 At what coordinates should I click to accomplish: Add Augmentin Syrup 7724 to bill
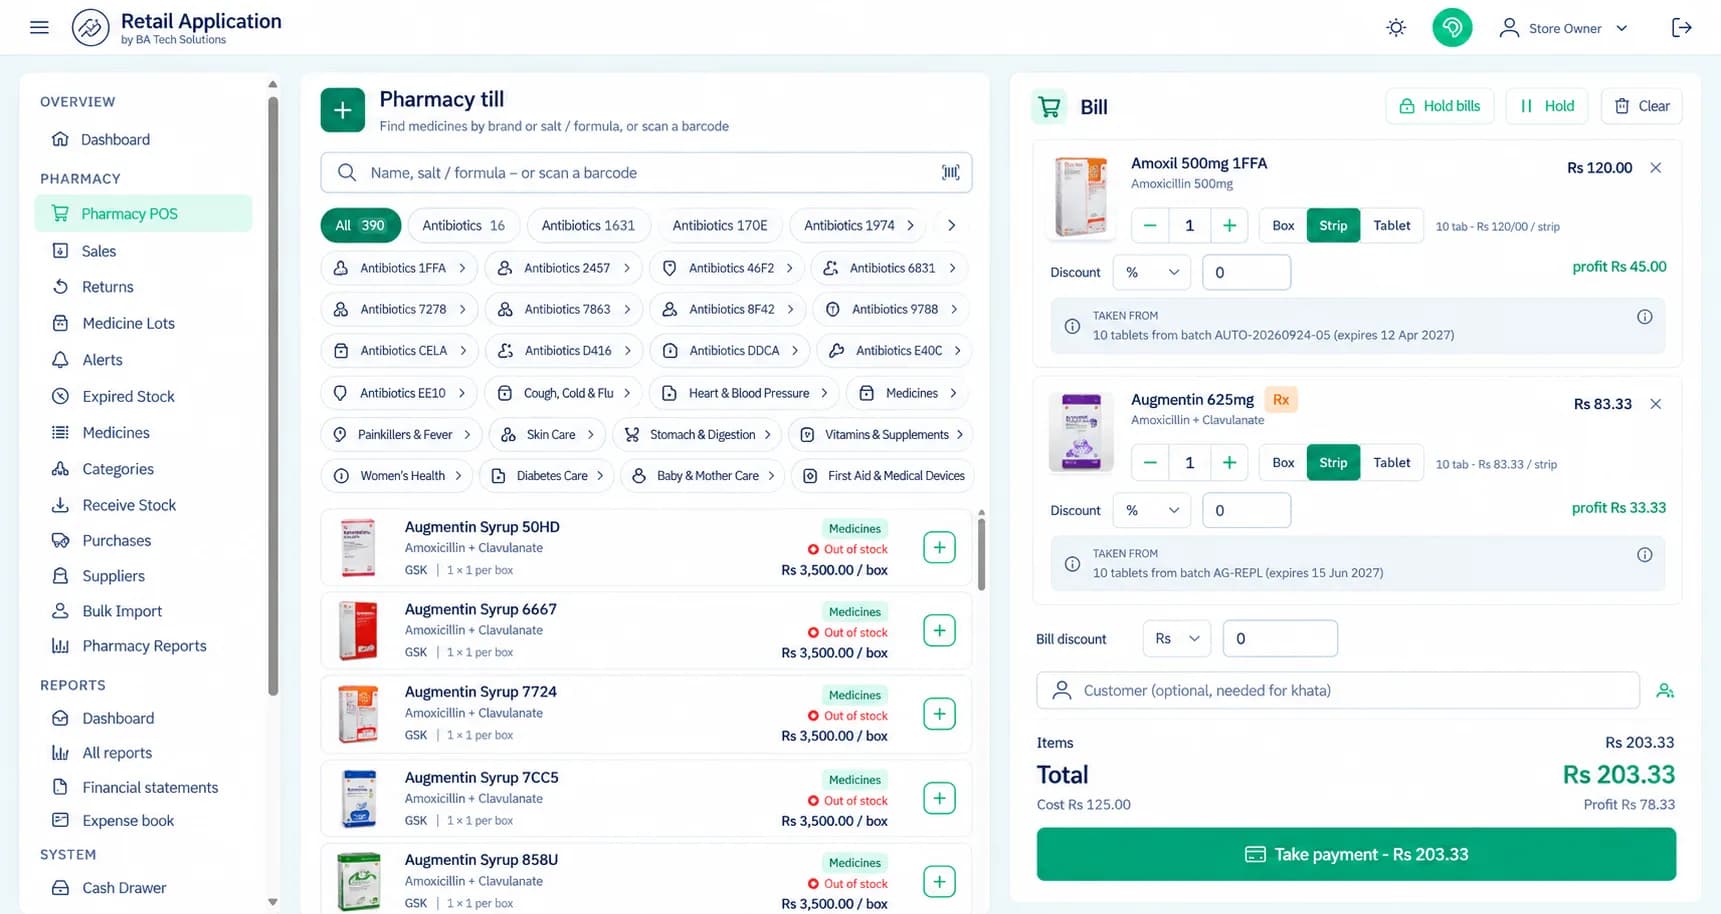click(x=939, y=714)
